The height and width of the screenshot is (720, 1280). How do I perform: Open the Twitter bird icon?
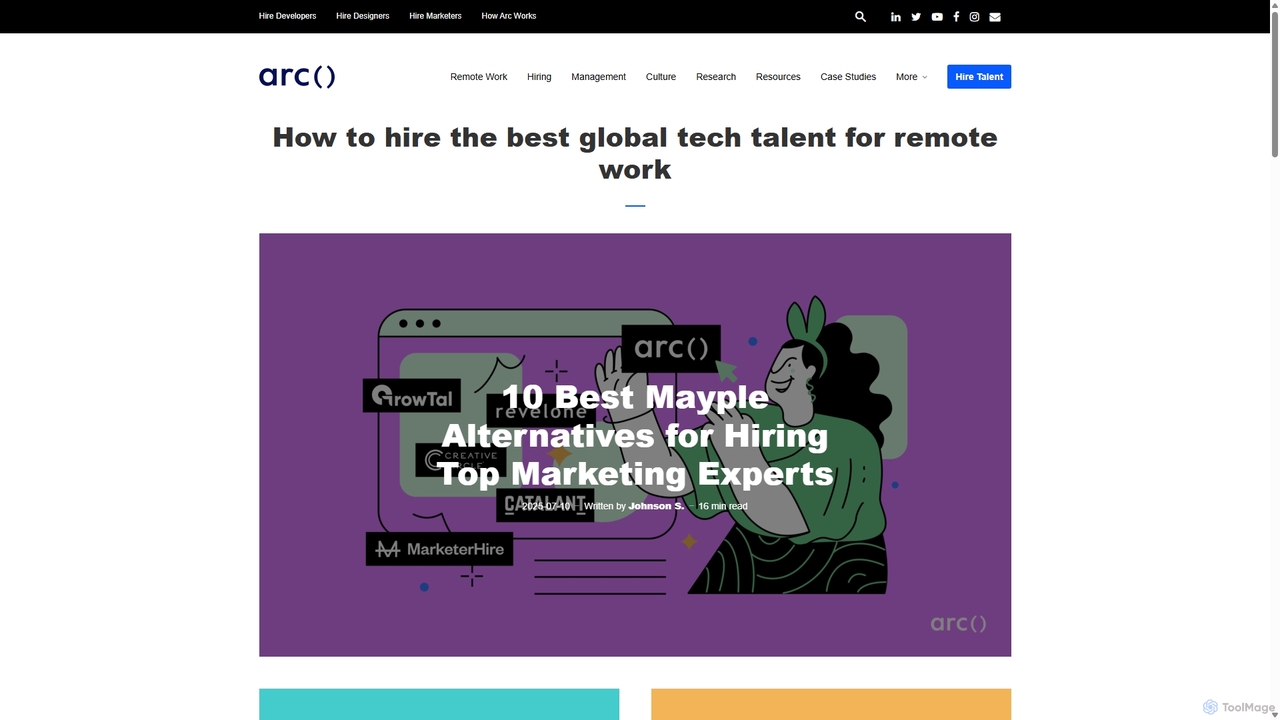click(x=915, y=17)
